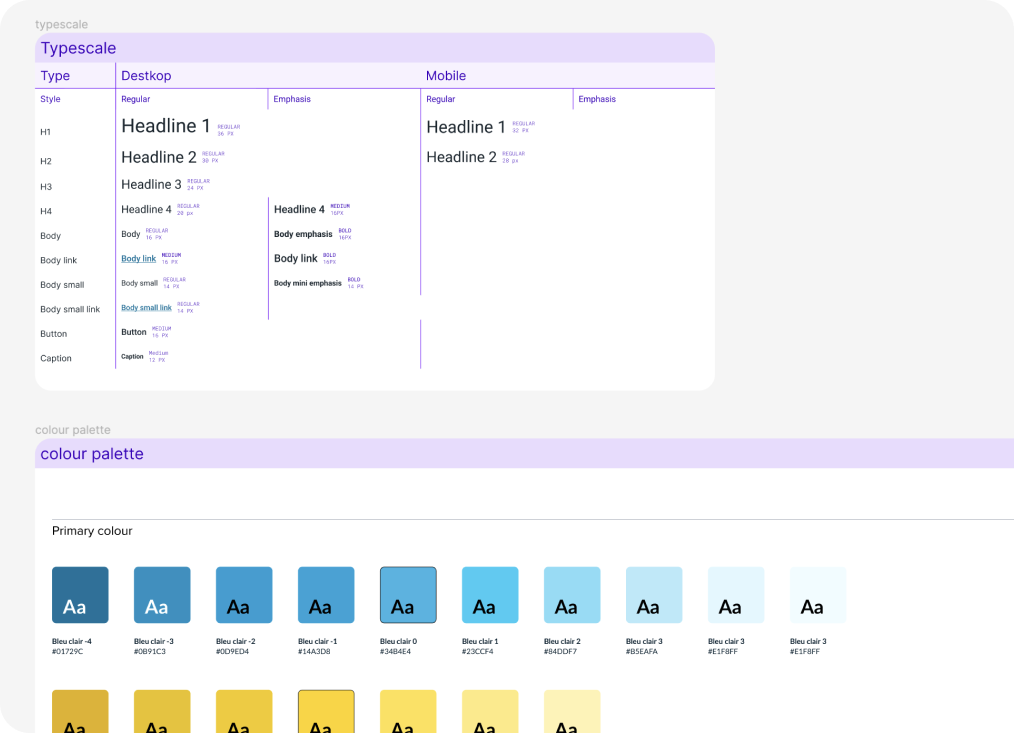Select the Bleu clair 2 colour swatch
The image size is (1014, 733).
click(572, 595)
